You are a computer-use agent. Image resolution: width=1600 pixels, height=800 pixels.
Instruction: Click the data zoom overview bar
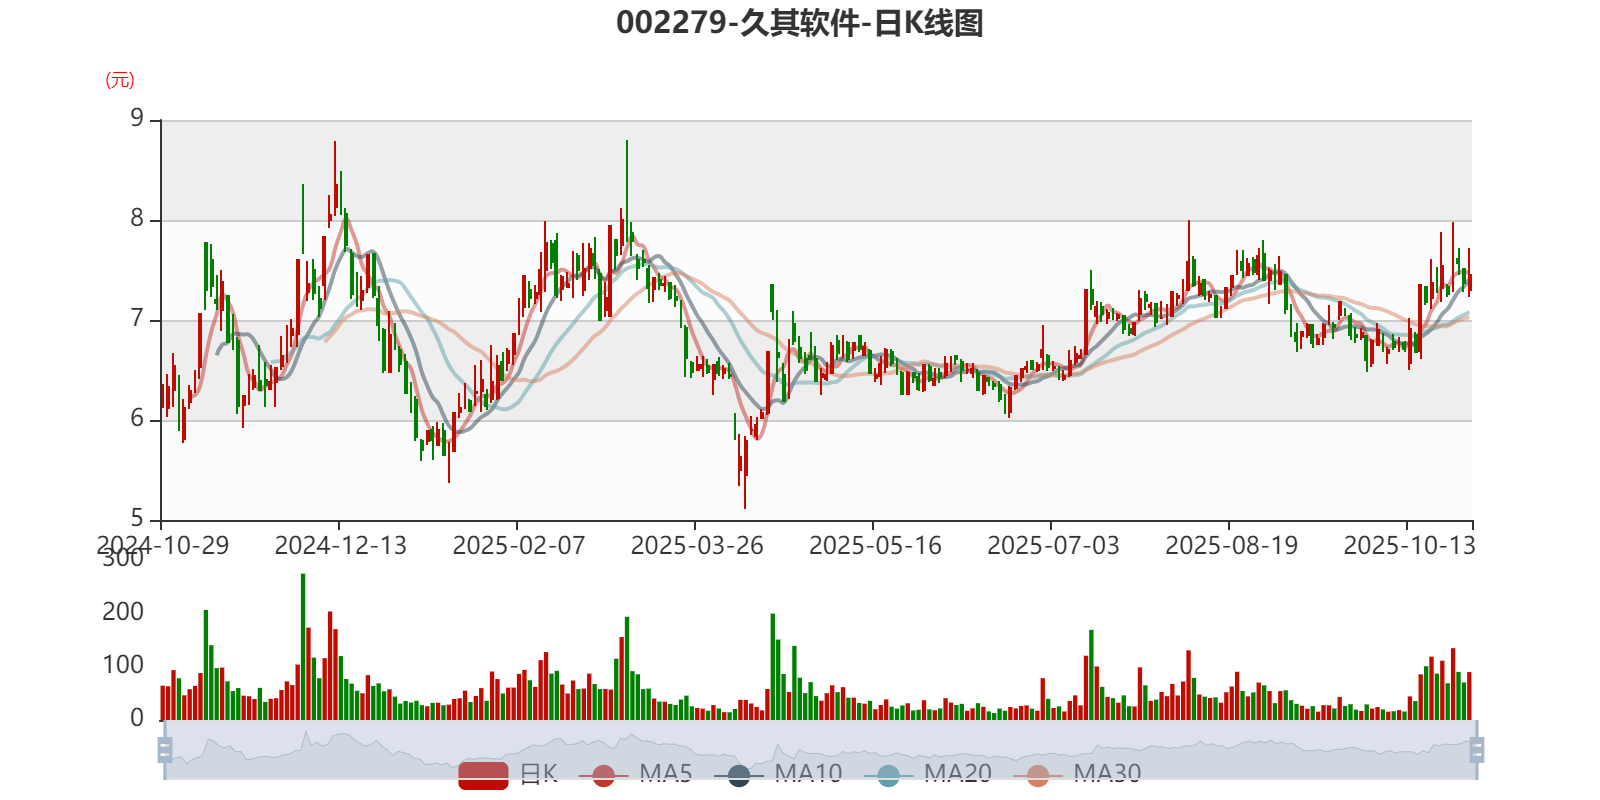[821, 749]
